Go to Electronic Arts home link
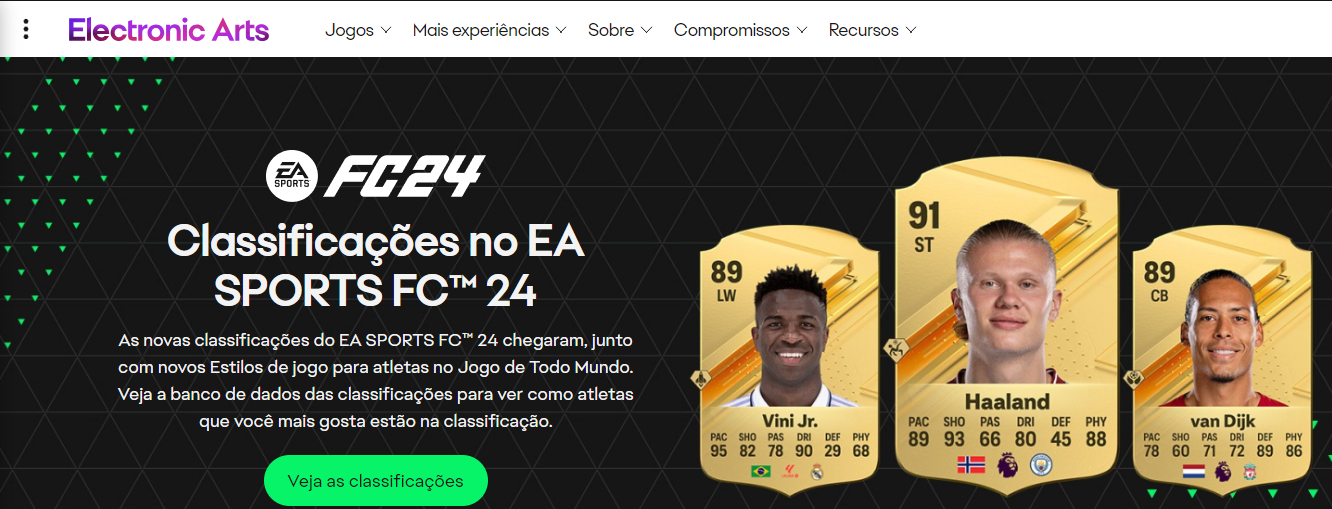 (168, 29)
